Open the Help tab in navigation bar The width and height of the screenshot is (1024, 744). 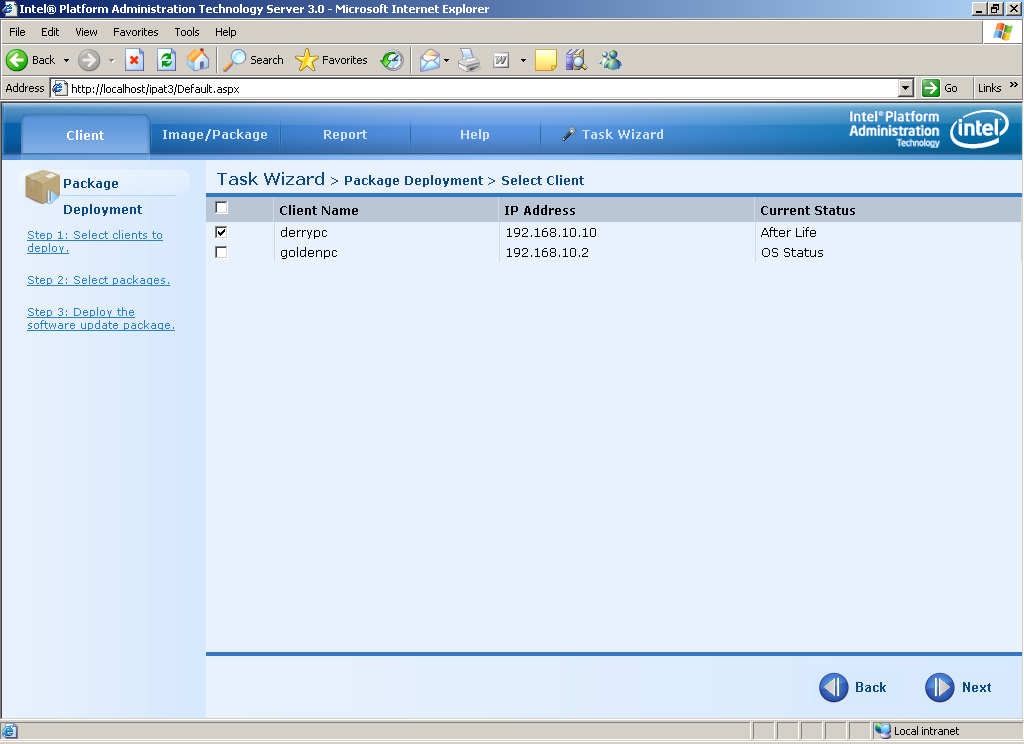(475, 135)
